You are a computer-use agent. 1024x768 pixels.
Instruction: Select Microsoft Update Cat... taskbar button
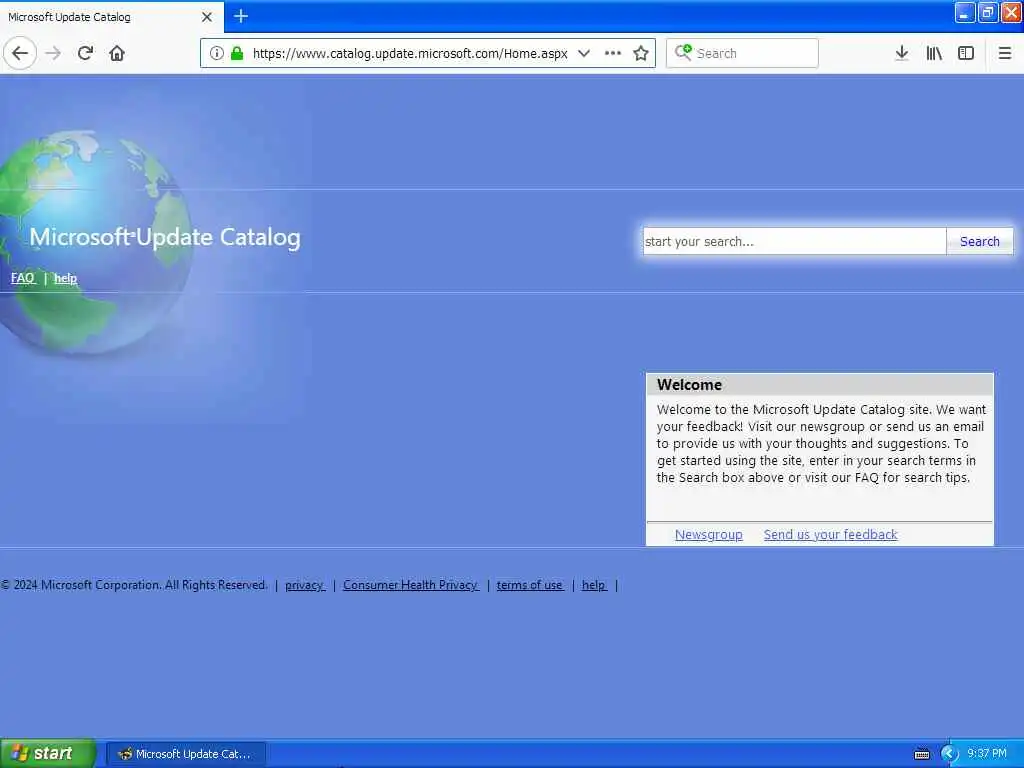click(x=185, y=754)
